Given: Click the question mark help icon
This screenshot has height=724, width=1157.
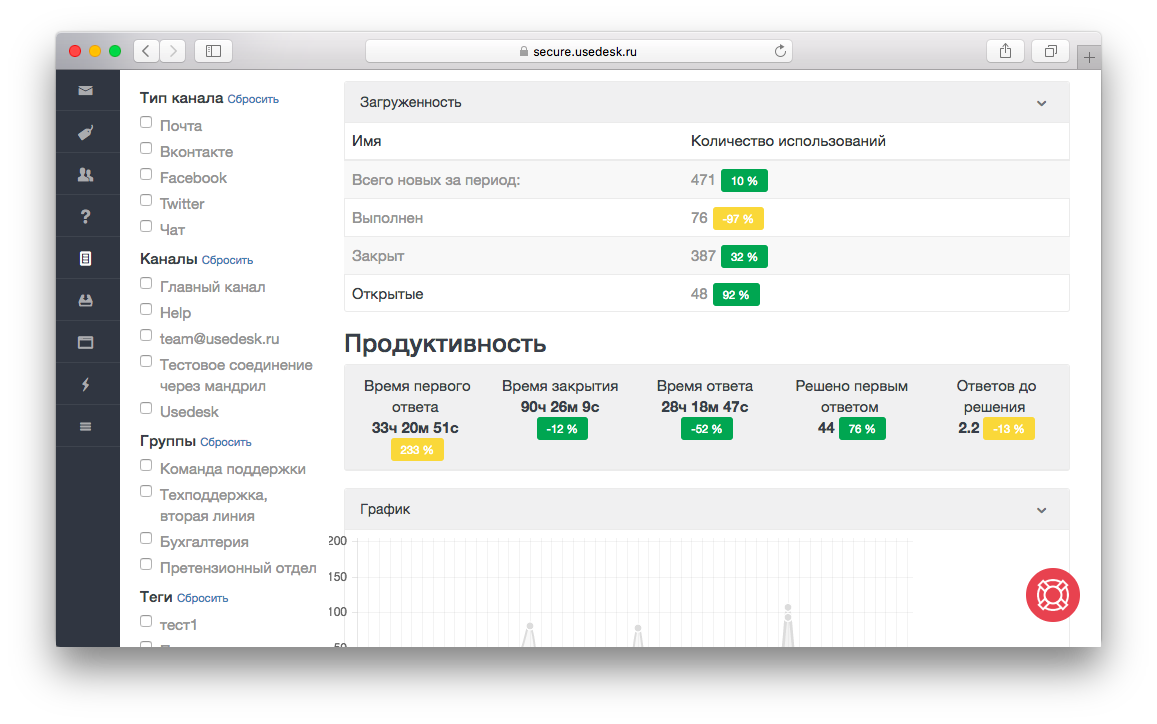Looking at the screenshot, I should tap(88, 215).
